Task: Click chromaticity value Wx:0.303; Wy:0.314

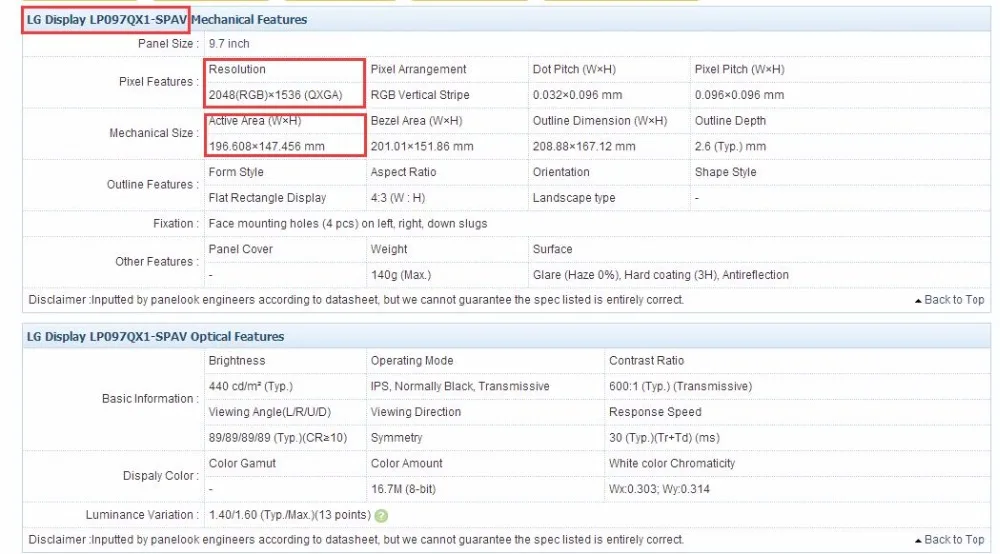Action: 659,489
